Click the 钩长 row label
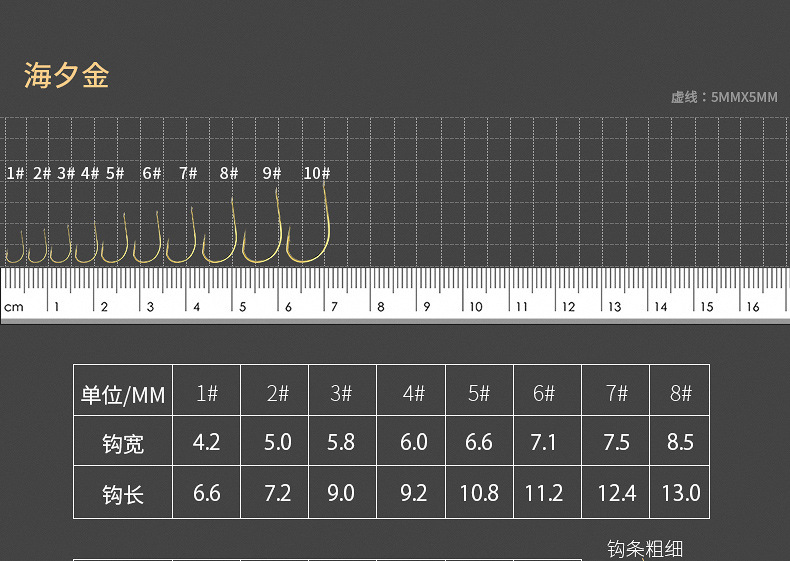 click(x=123, y=494)
